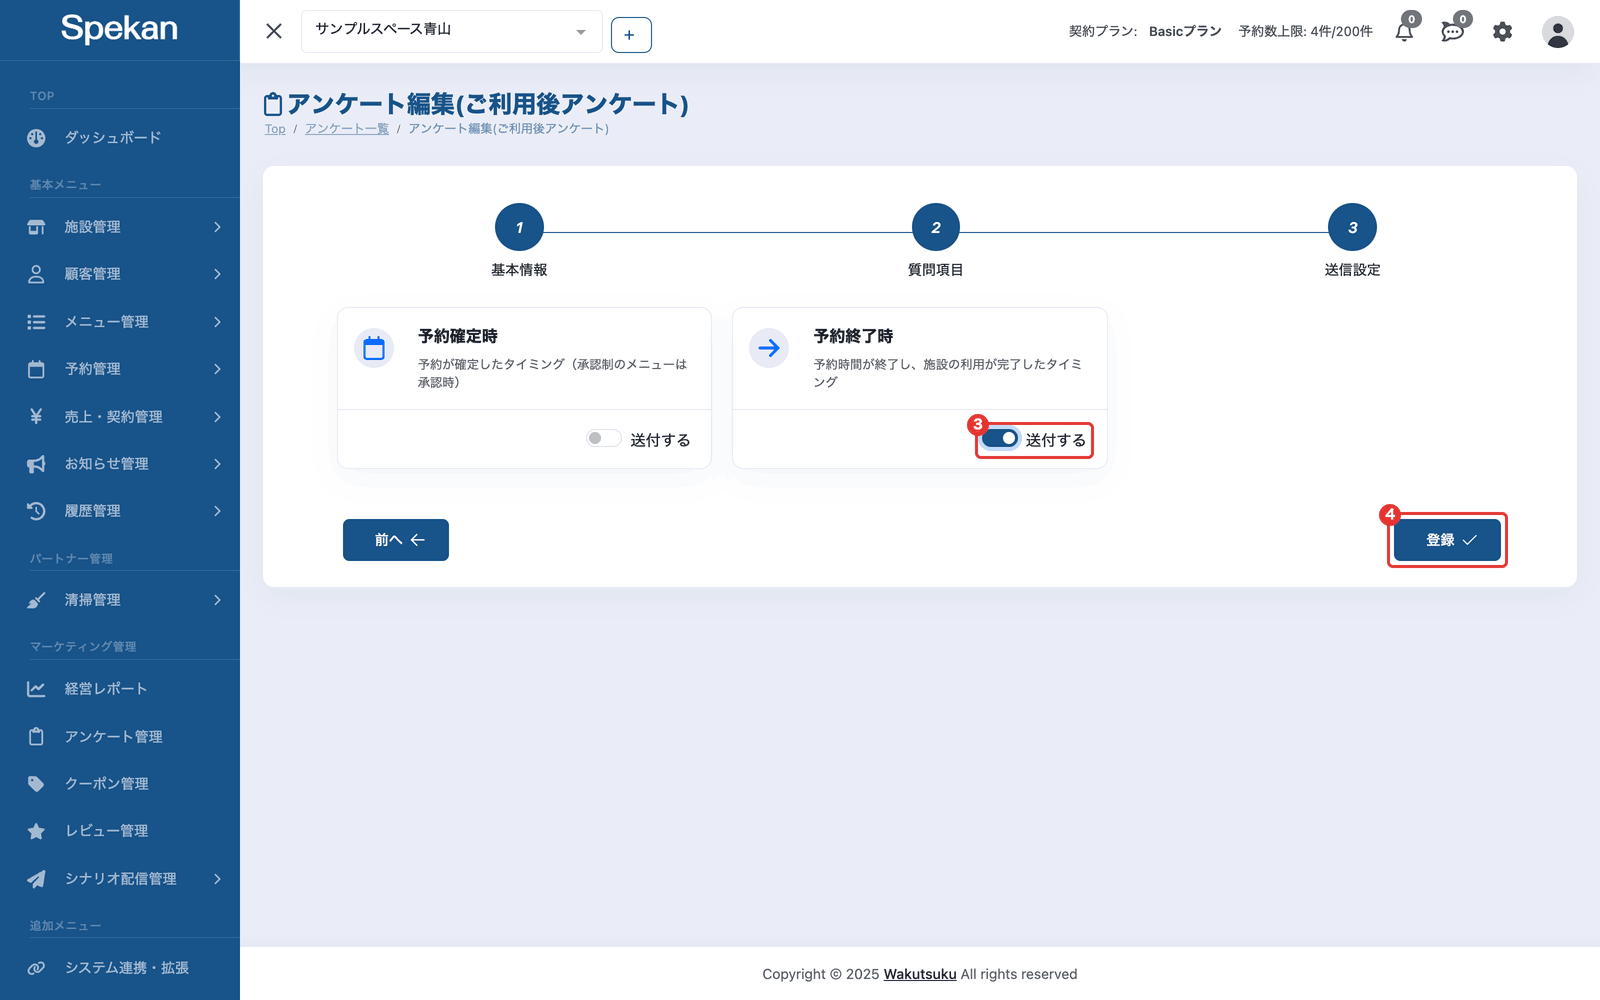Click the 予約確定時 calendar icon

click(374, 348)
